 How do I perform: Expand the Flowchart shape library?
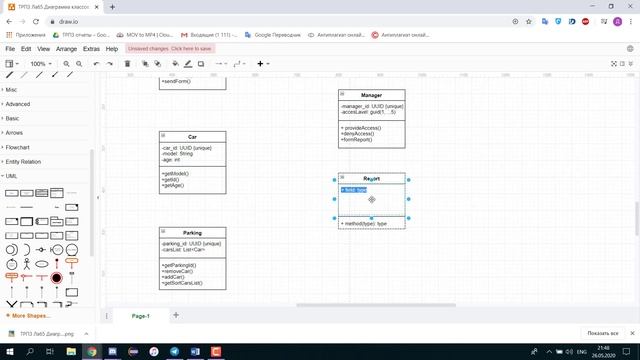[18, 147]
